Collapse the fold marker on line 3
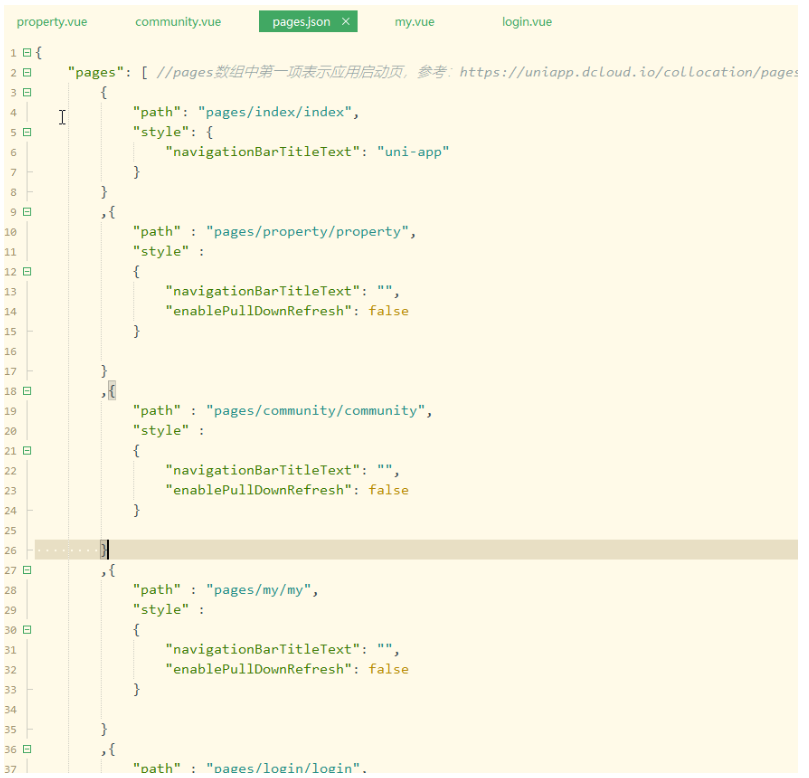The width and height of the screenshot is (809, 778). click(27, 92)
